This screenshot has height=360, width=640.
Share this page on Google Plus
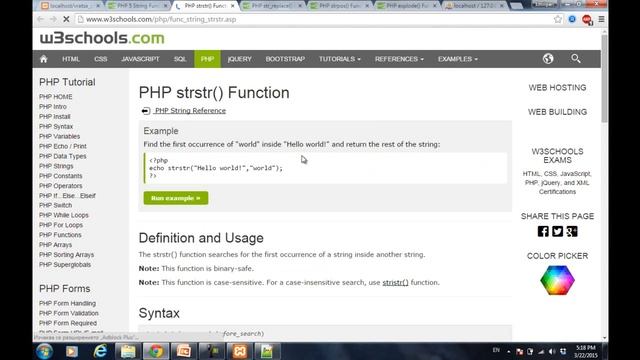[572, 231]
